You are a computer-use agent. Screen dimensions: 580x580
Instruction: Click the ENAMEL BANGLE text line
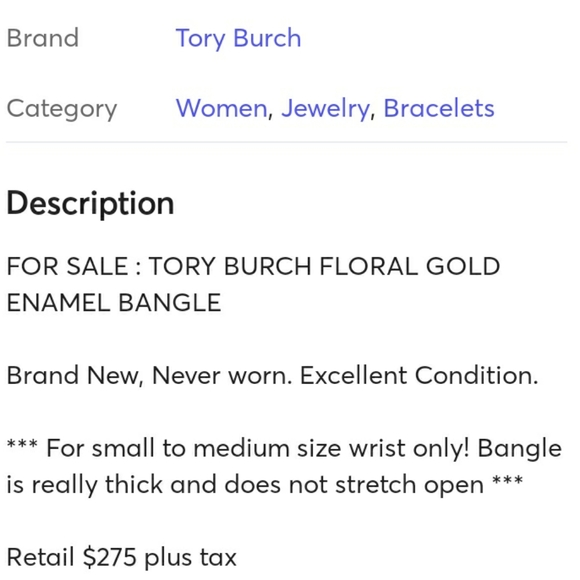[x=114, y=303]
